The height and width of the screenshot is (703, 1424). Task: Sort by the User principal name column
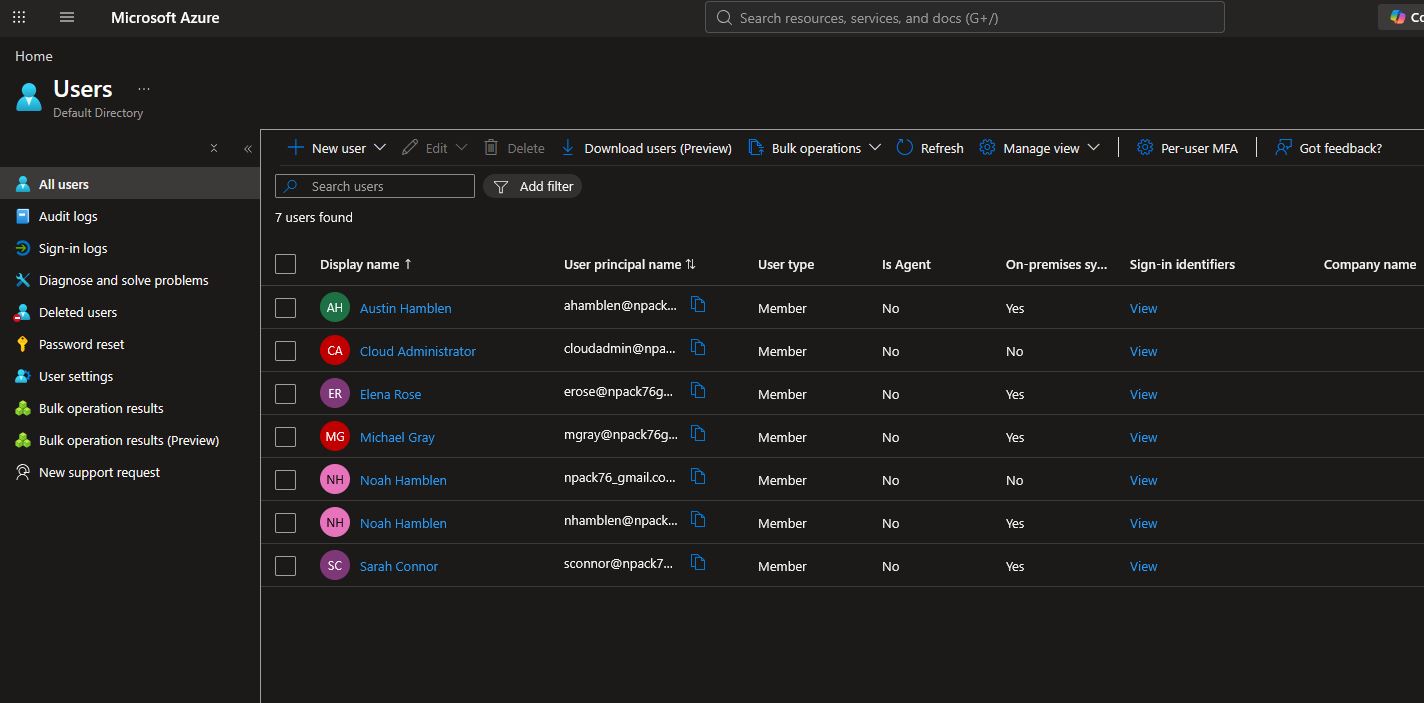630,264
